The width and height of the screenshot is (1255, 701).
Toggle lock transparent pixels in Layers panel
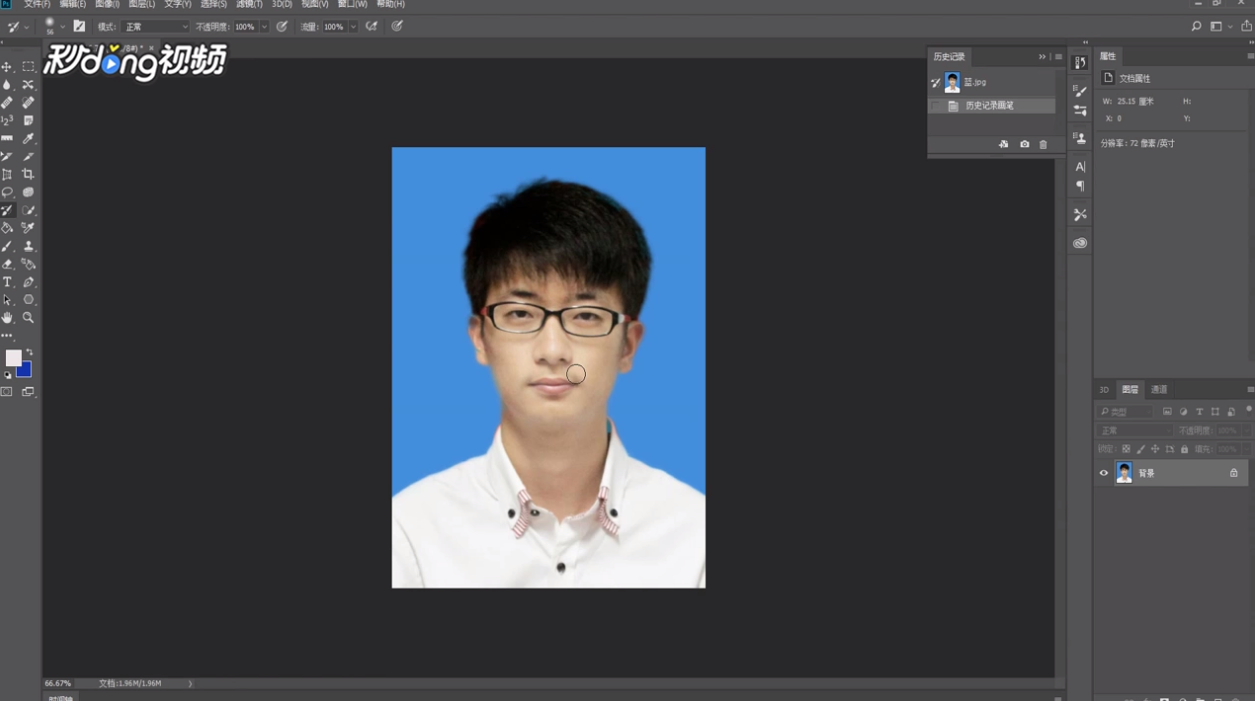(x=1126, y=449)
